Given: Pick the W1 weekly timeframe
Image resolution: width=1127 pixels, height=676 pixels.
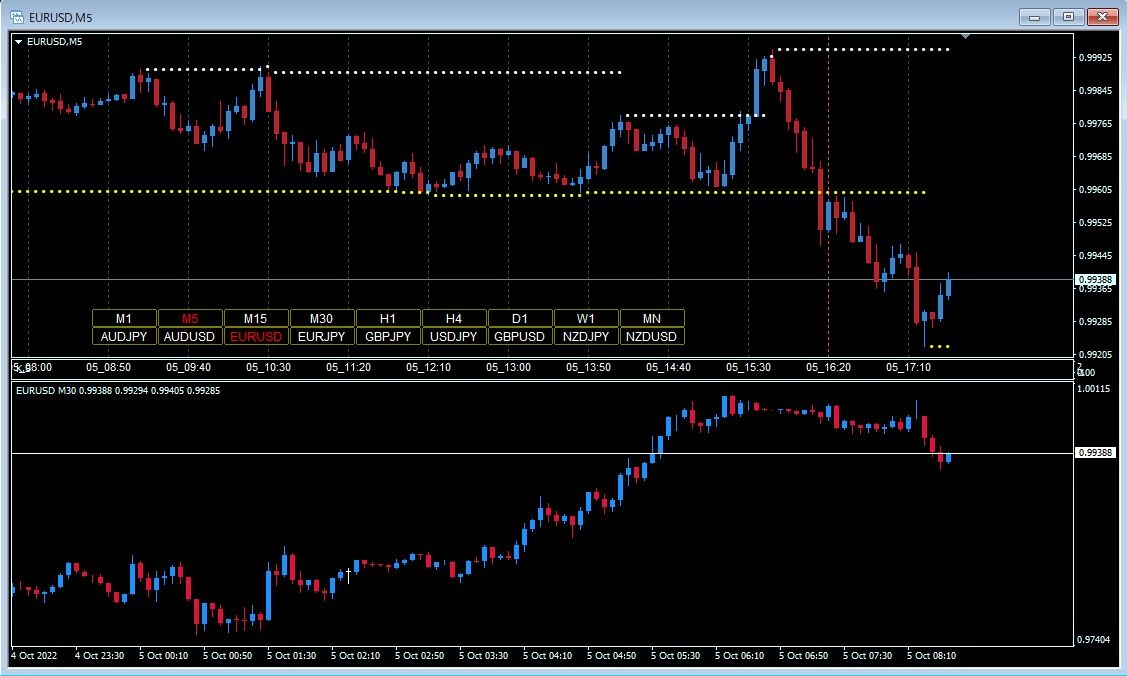Looking at the screenshot, I should [586, 318].
